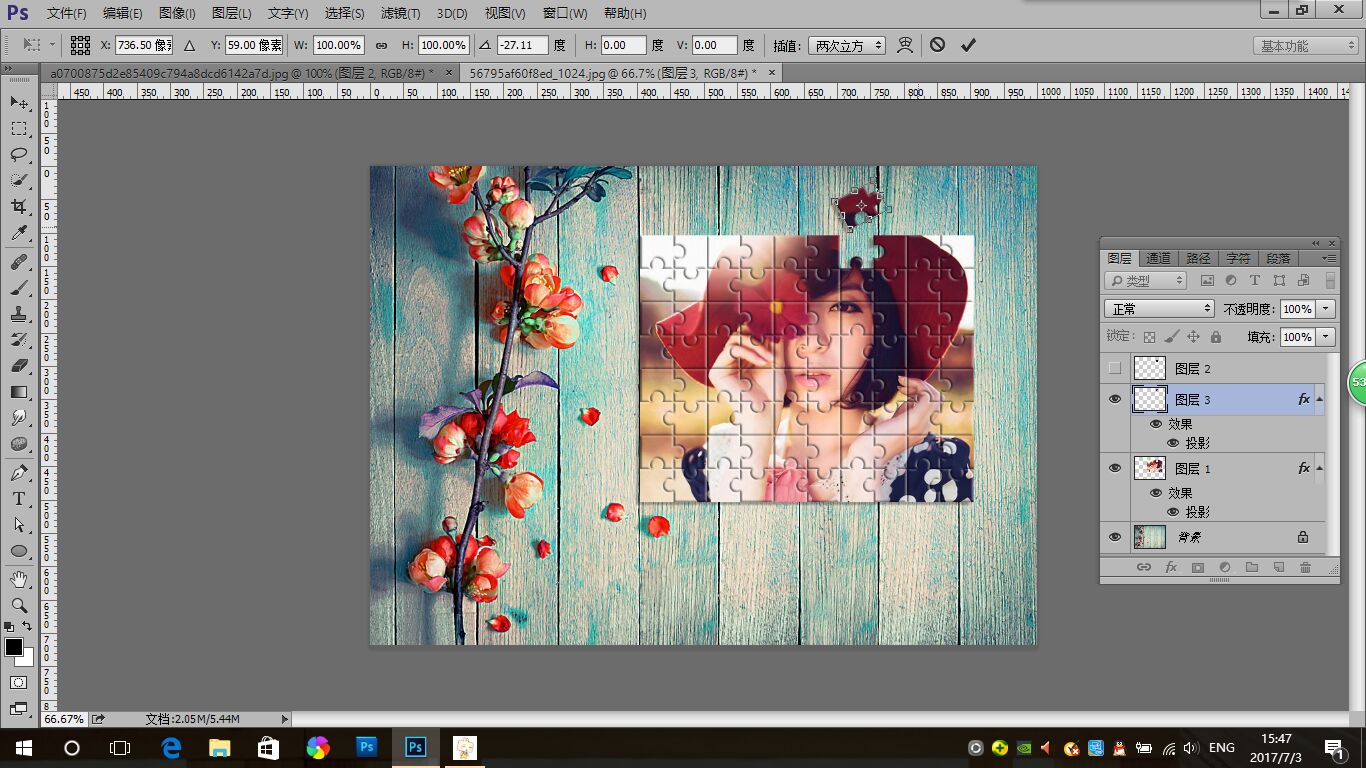Image resolution: width=1366 pixels, height=768 pixels.
Task: Hide layer 图层 3 using eye icon
Action: point(1115,399)
